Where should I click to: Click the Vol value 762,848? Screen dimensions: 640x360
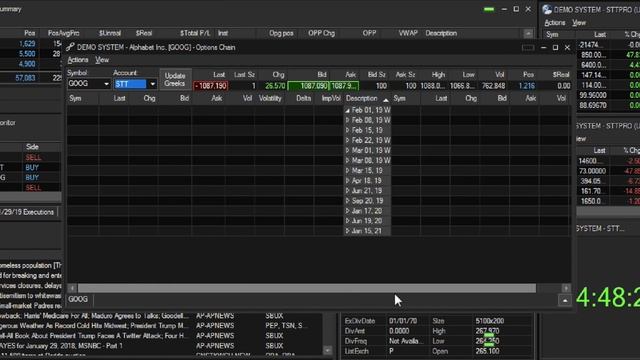[493, 86]
